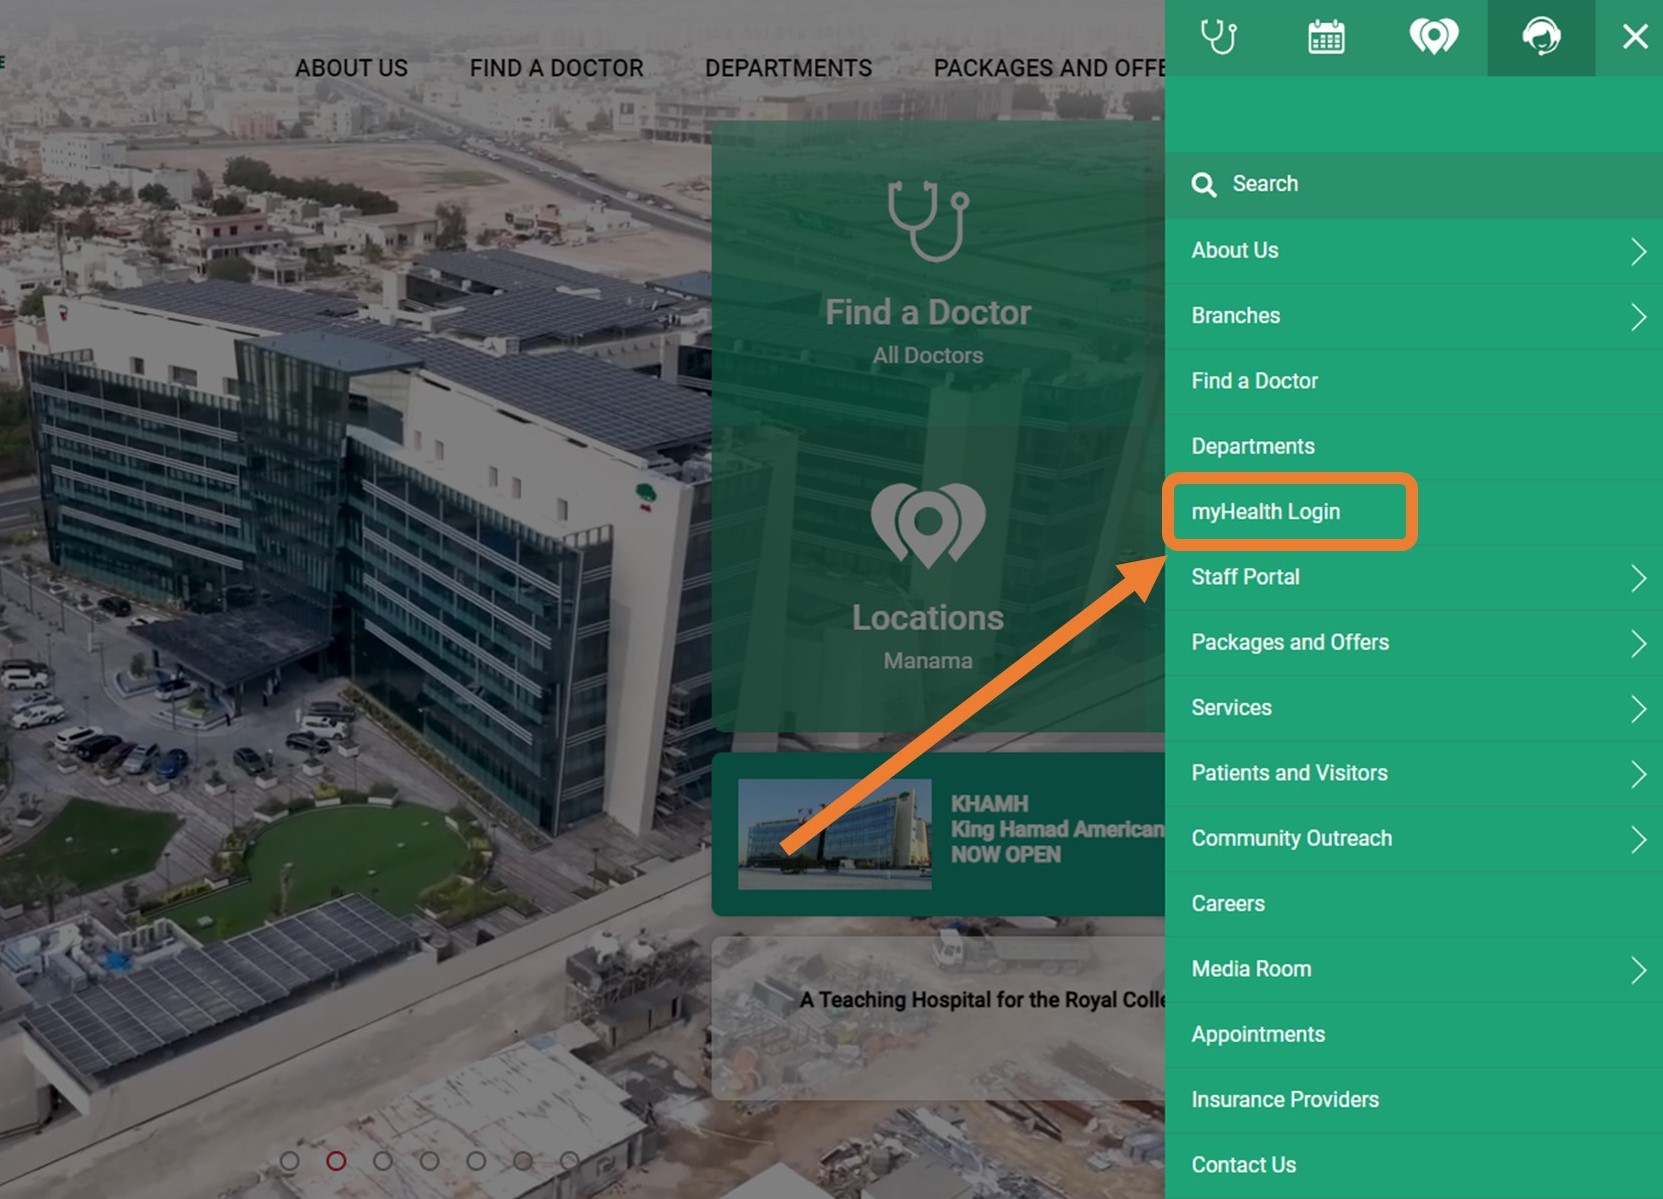
Task: Click the heart location pin icon
Action: tap(1433, 37)
